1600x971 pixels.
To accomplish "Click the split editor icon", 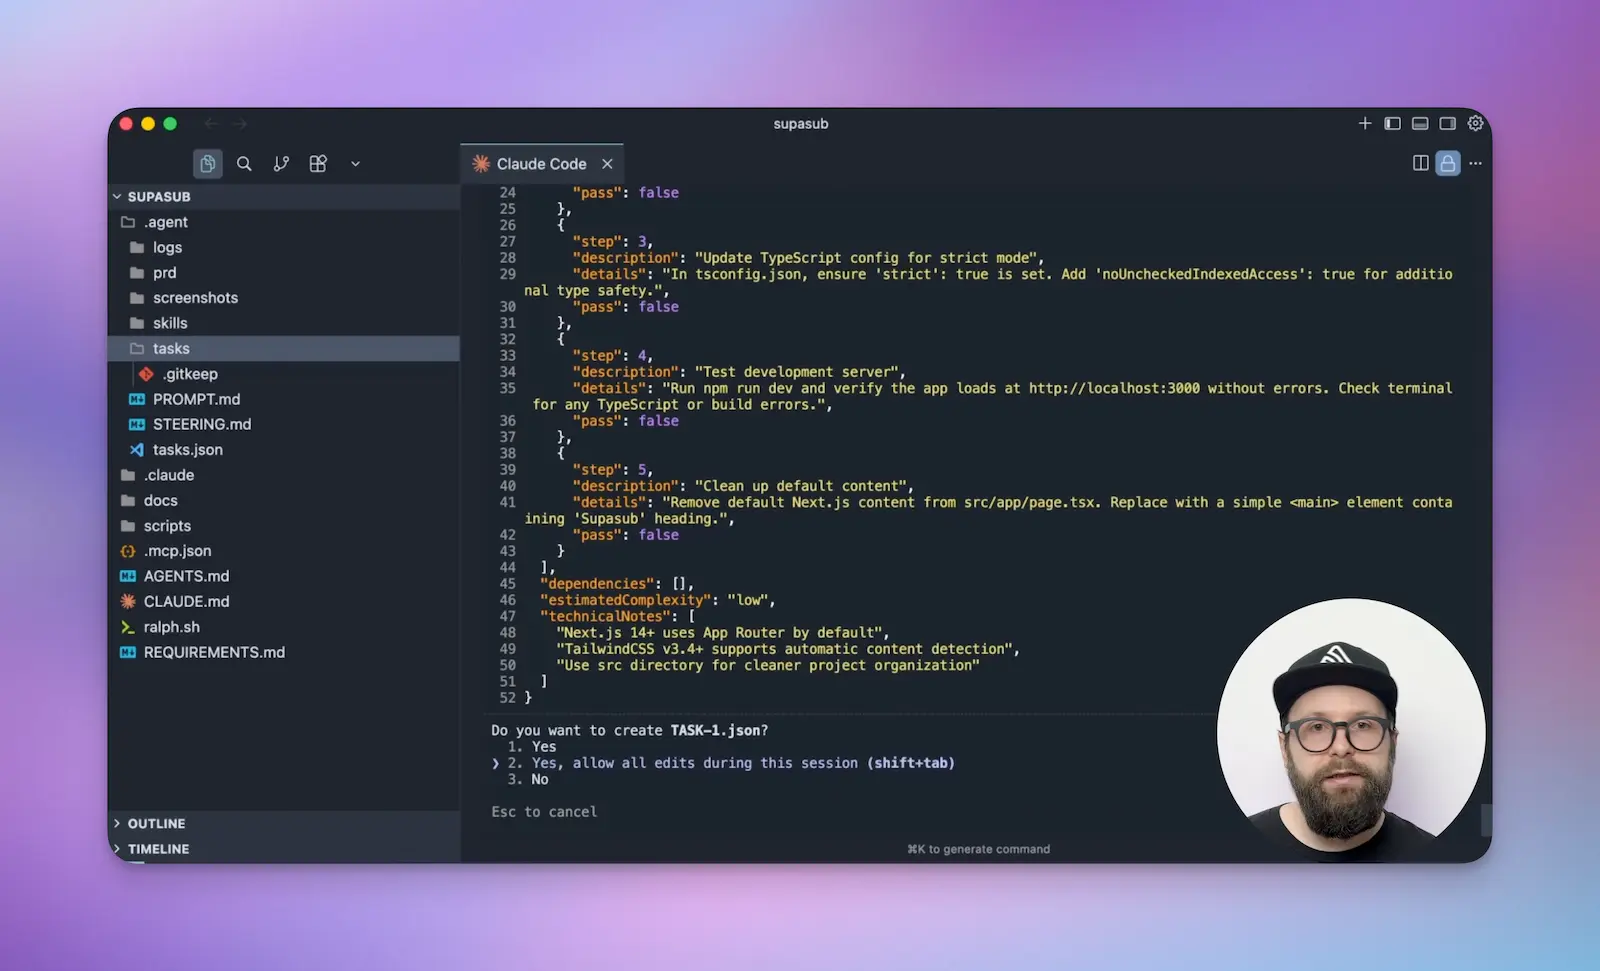I will pyautogui.click(x=1420, y=163).
